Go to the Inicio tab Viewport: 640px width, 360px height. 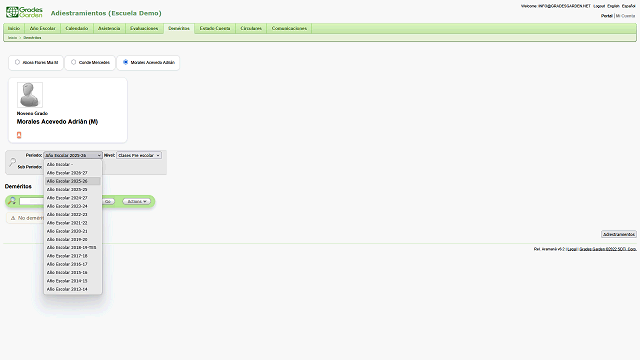[14, 28]
